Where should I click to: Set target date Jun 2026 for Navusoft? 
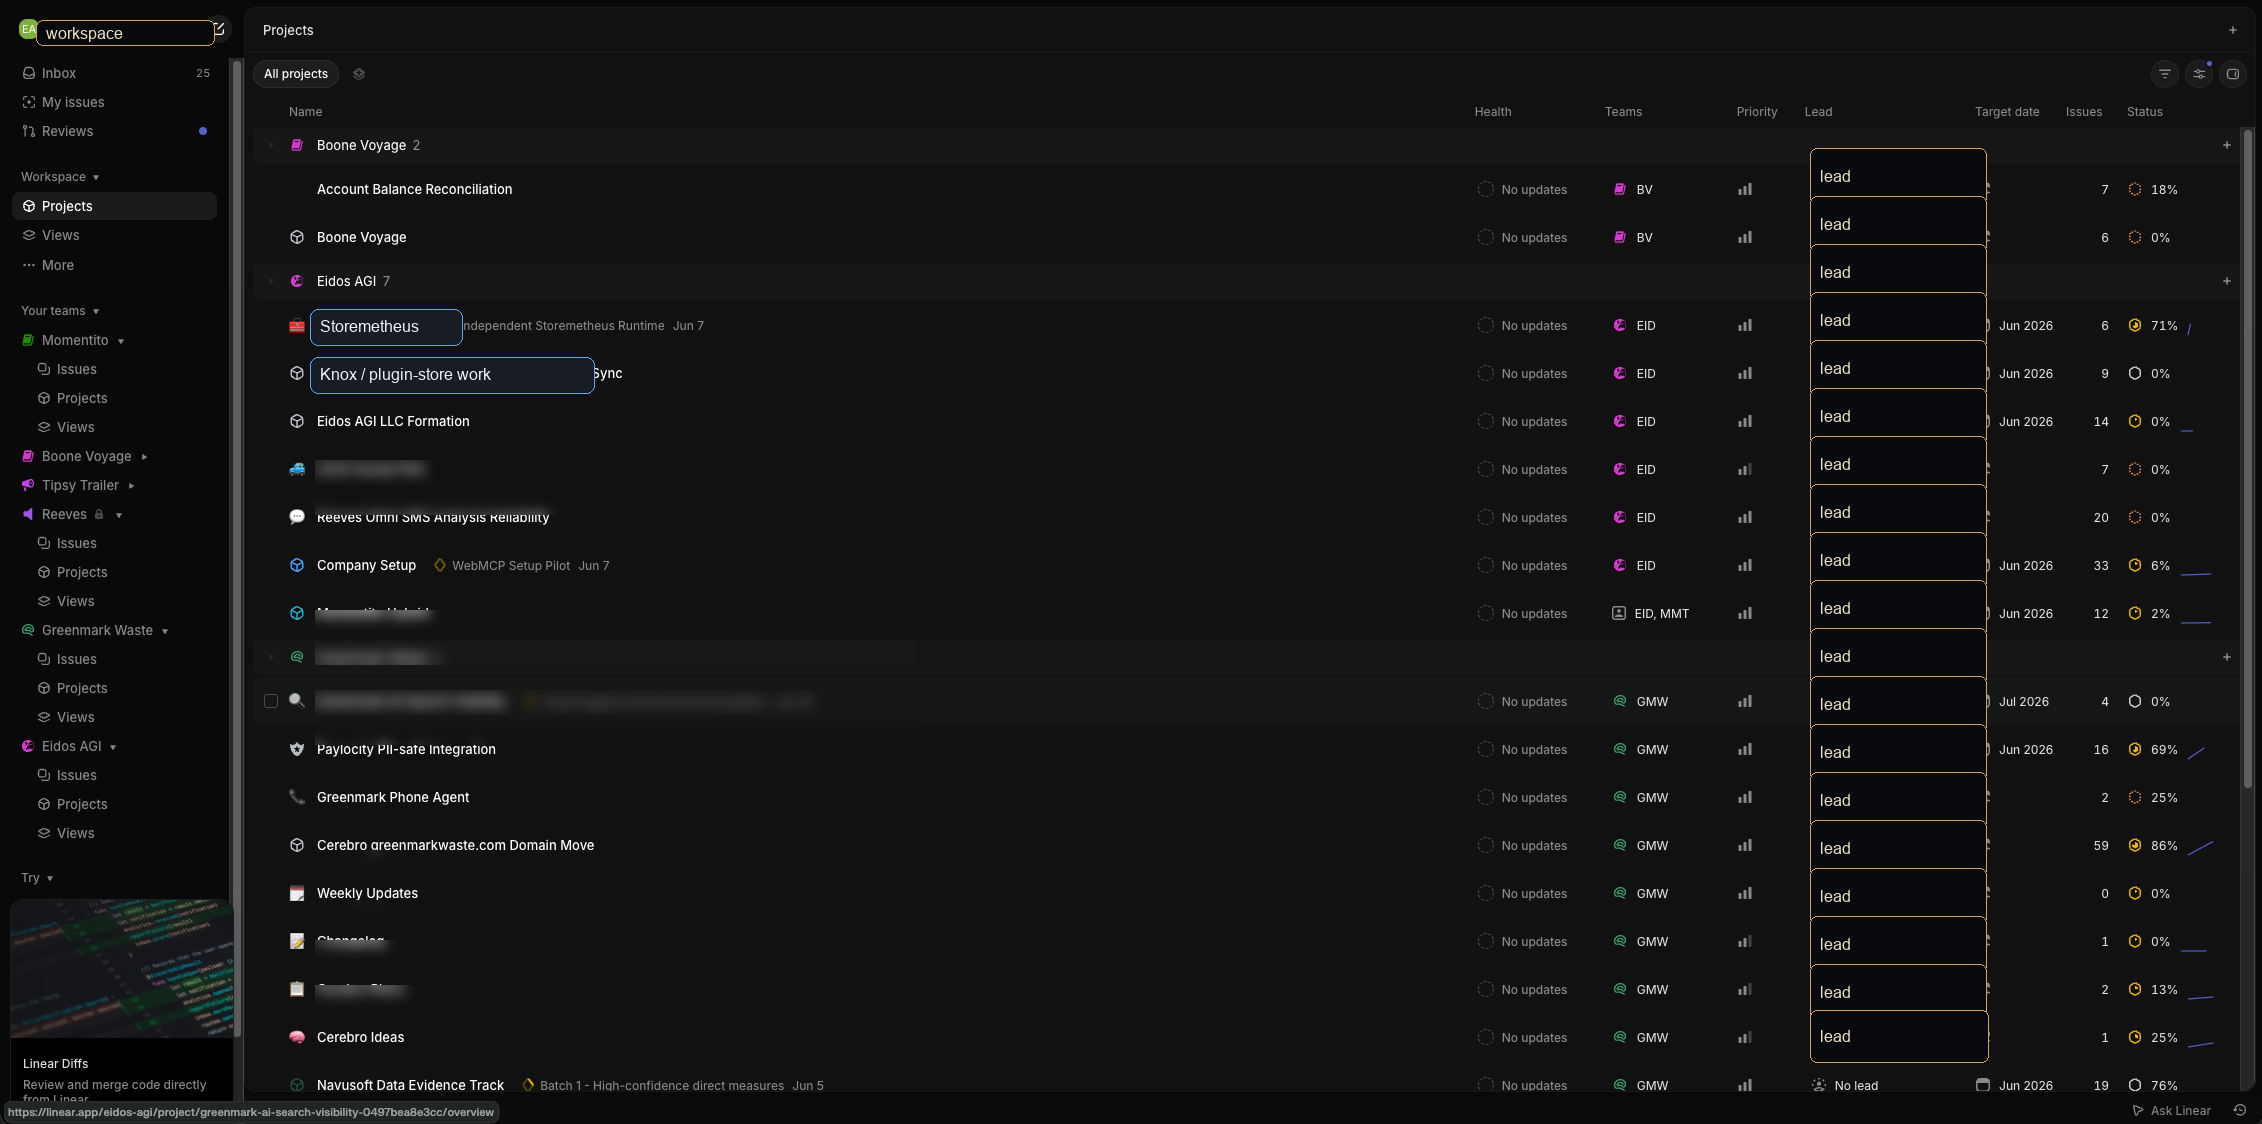point(2015,1085)
